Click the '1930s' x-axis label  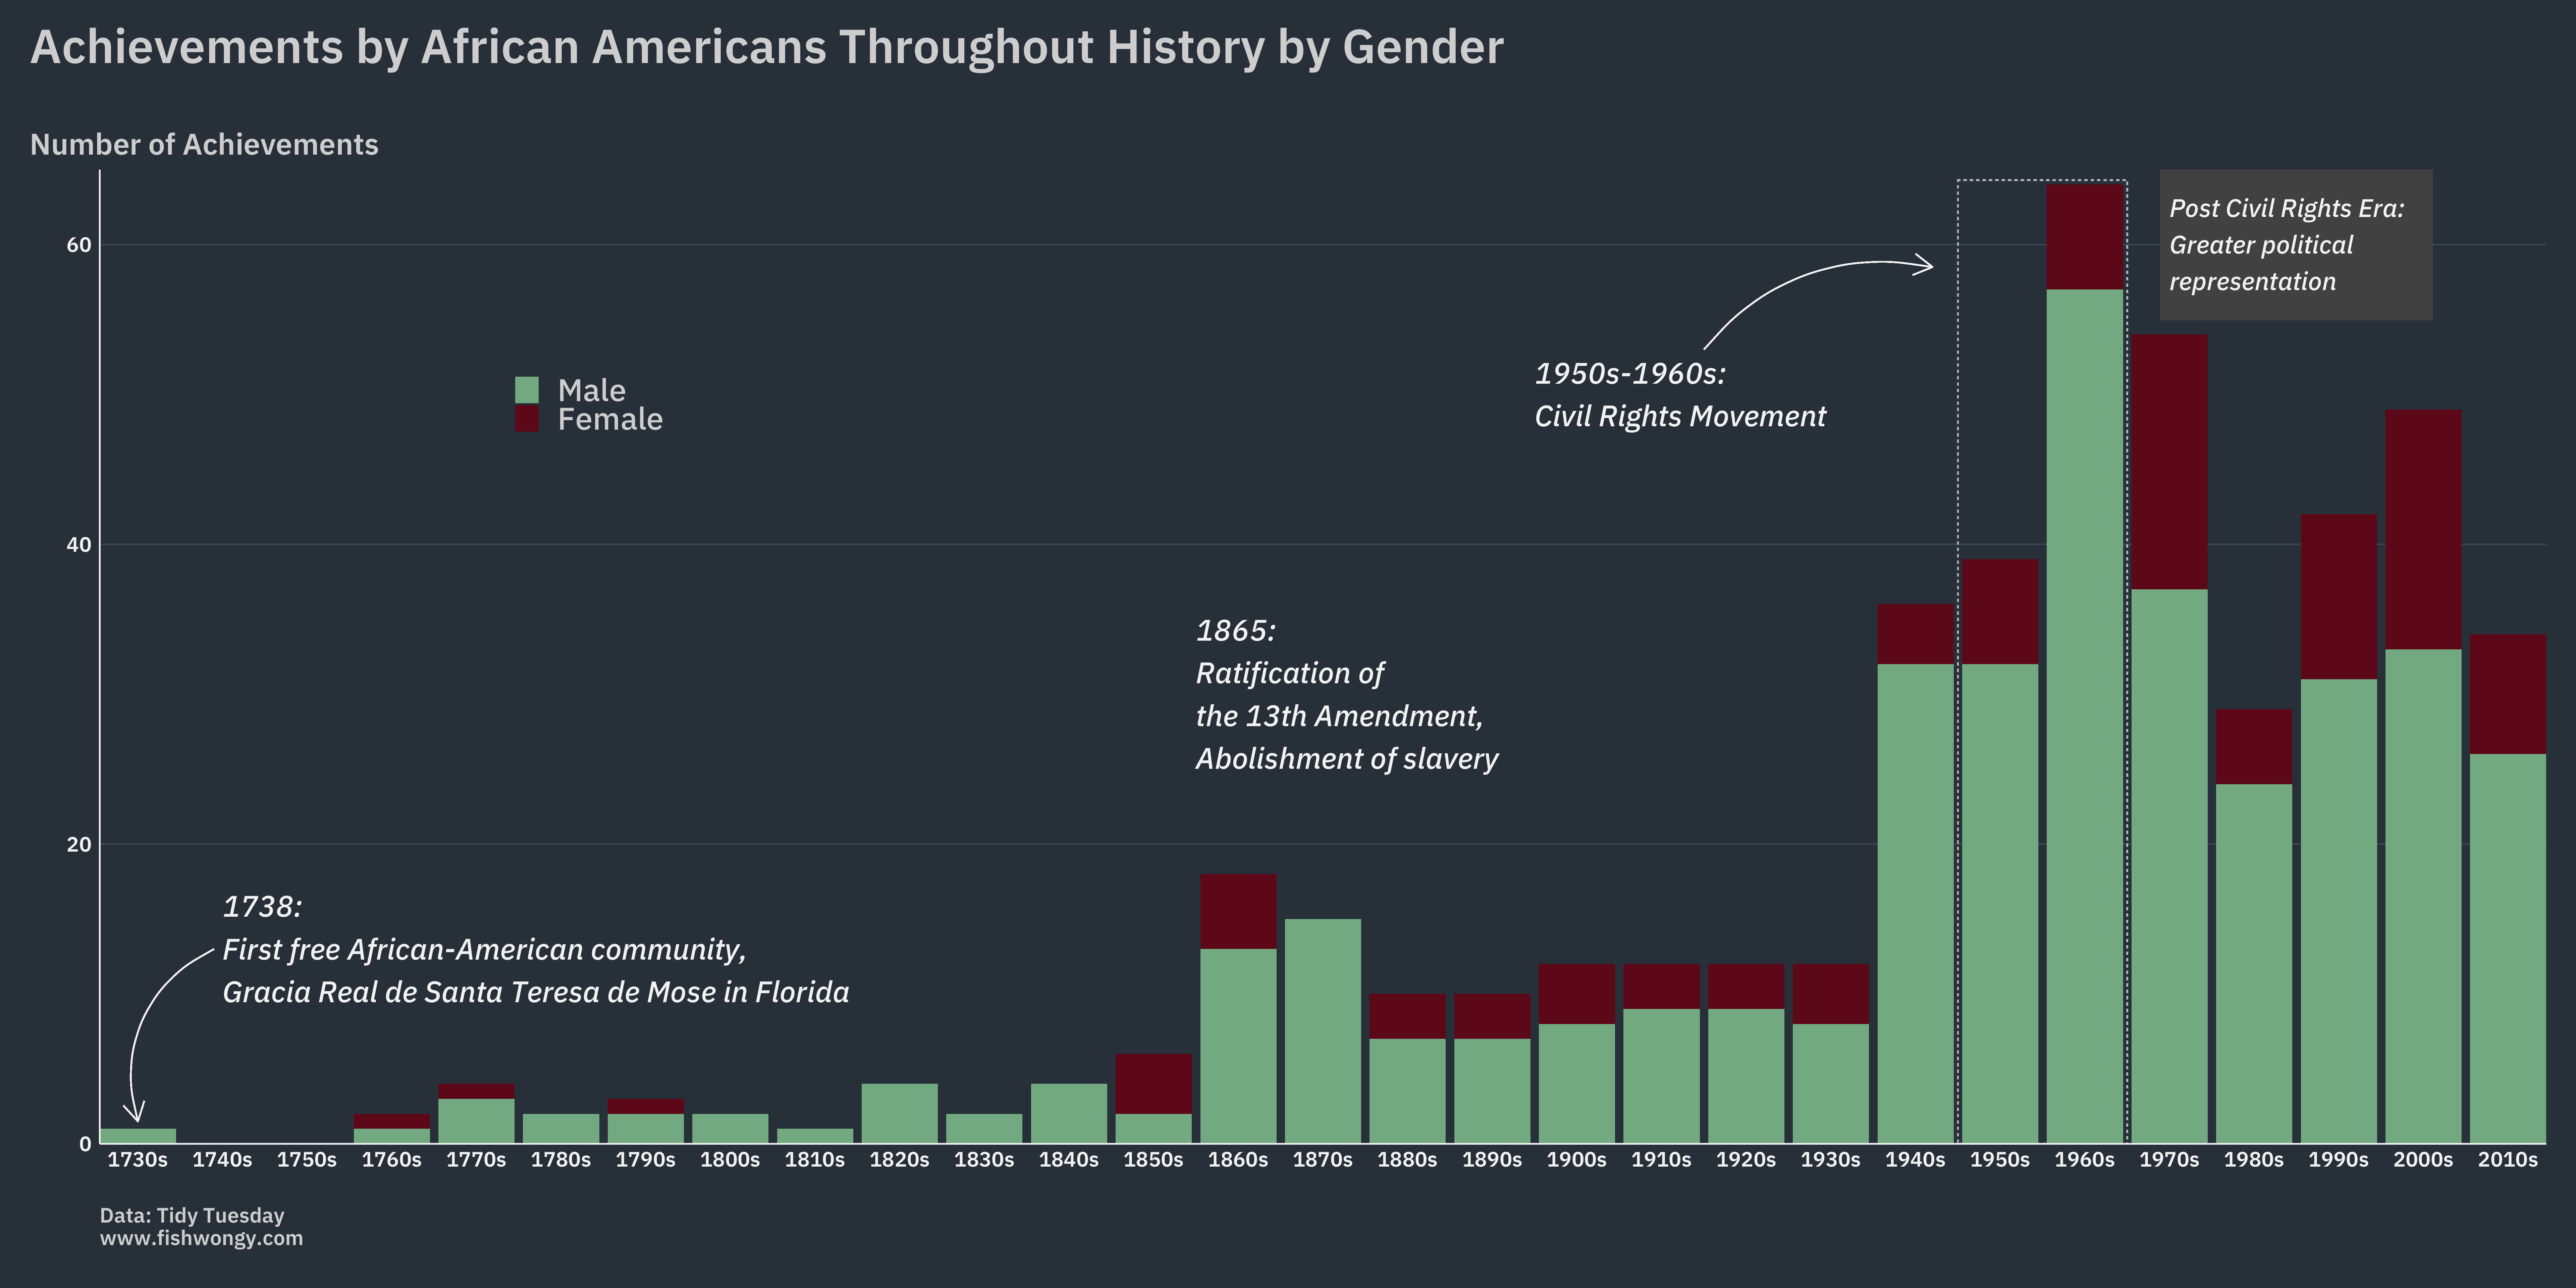click(1831, 1160)
